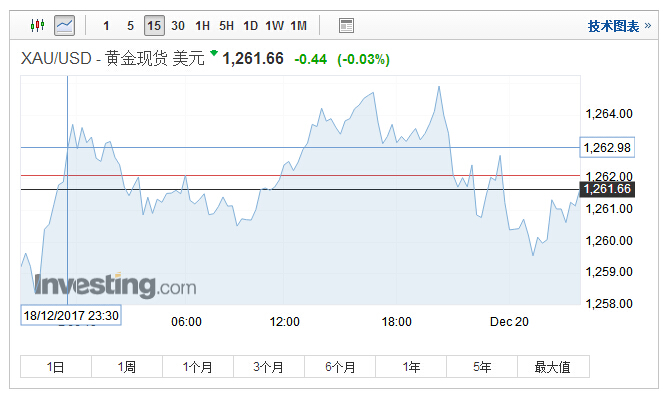Select the 1个月 range tab
This screenshot has height=397, width=663.
[198, 367]
